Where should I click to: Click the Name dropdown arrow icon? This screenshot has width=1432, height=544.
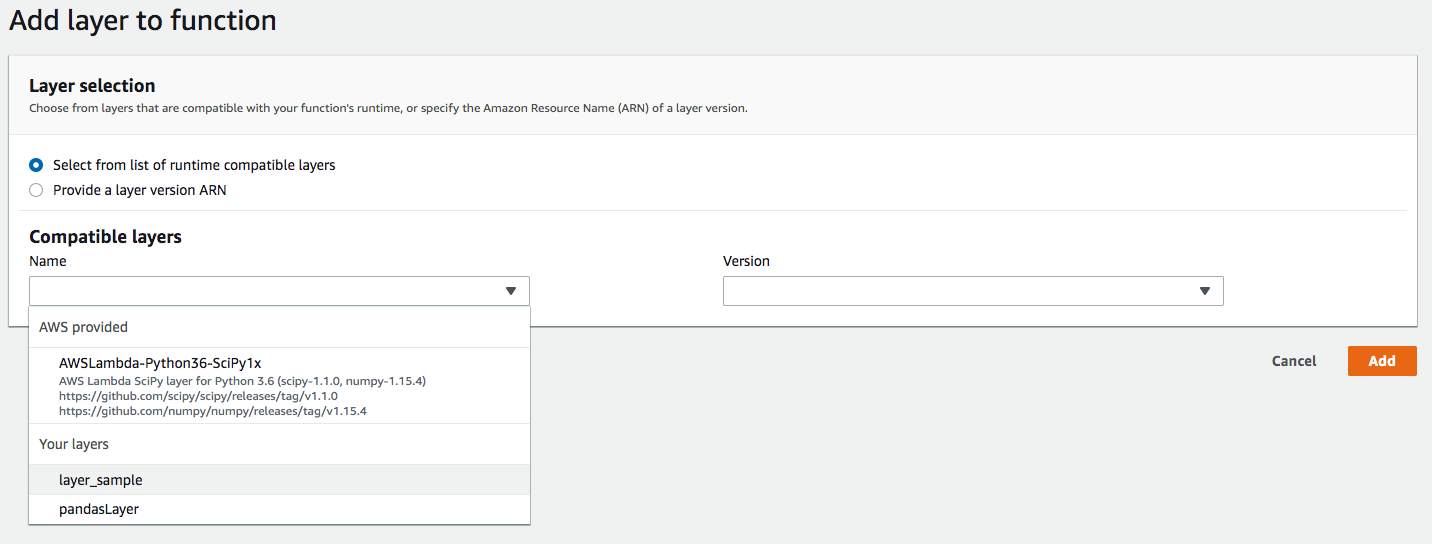coord(511,291)
